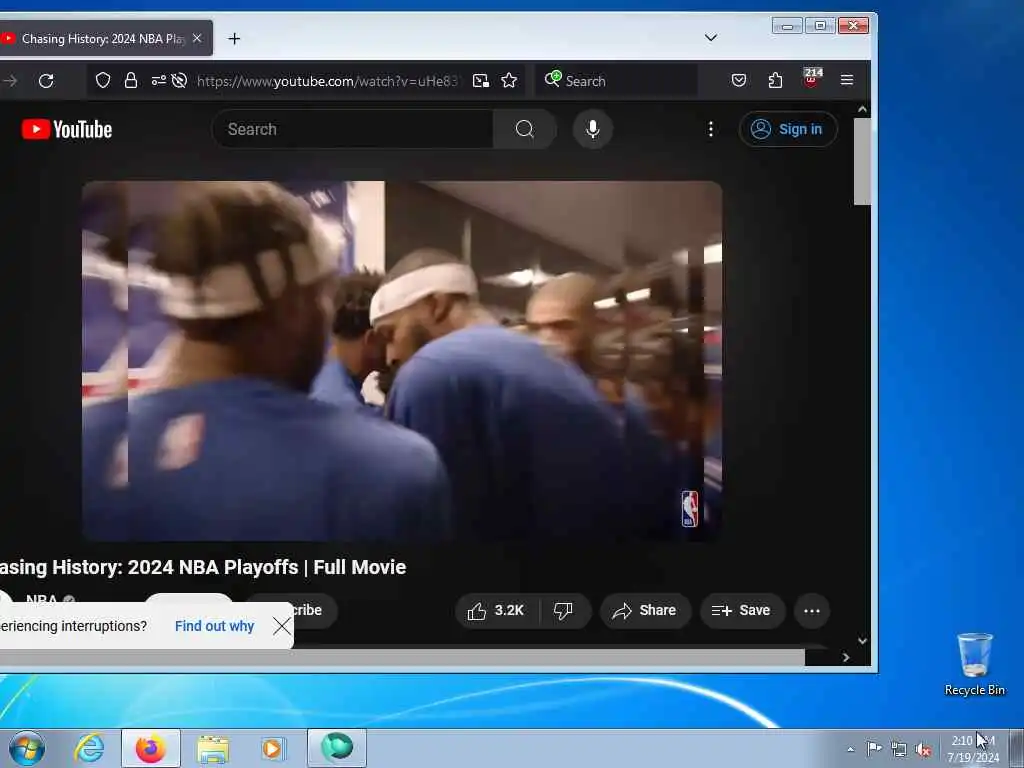Share the video using Share button
Viewport: 1024px width, 768px height.
tap(645, 611)
